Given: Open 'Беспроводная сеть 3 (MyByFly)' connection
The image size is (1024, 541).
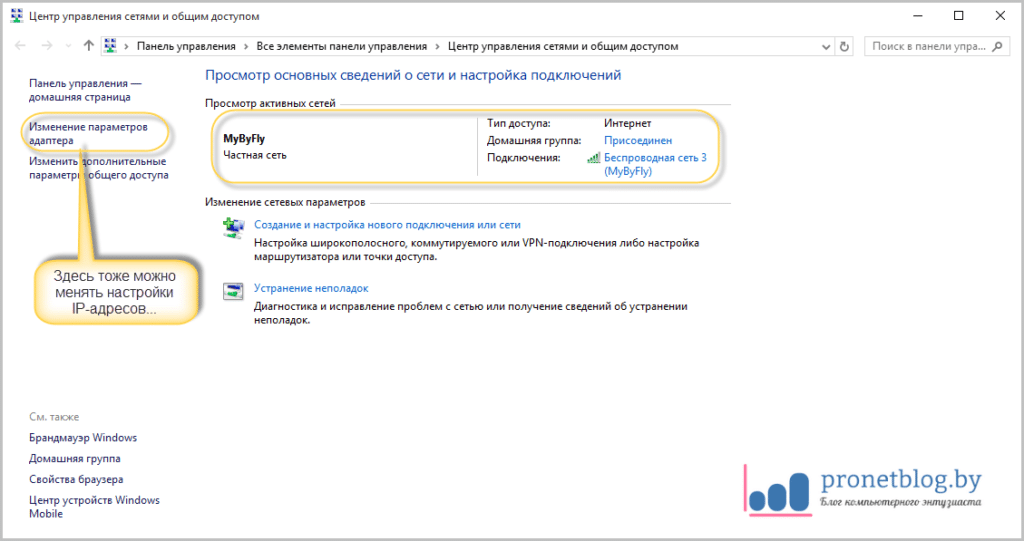Looking at the screenshot, I should 655,164.
